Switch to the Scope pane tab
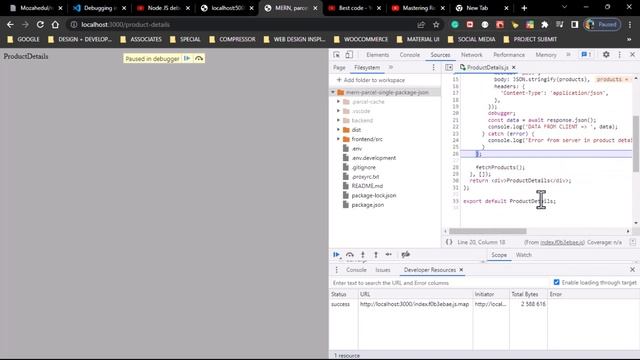 (499, 255)
